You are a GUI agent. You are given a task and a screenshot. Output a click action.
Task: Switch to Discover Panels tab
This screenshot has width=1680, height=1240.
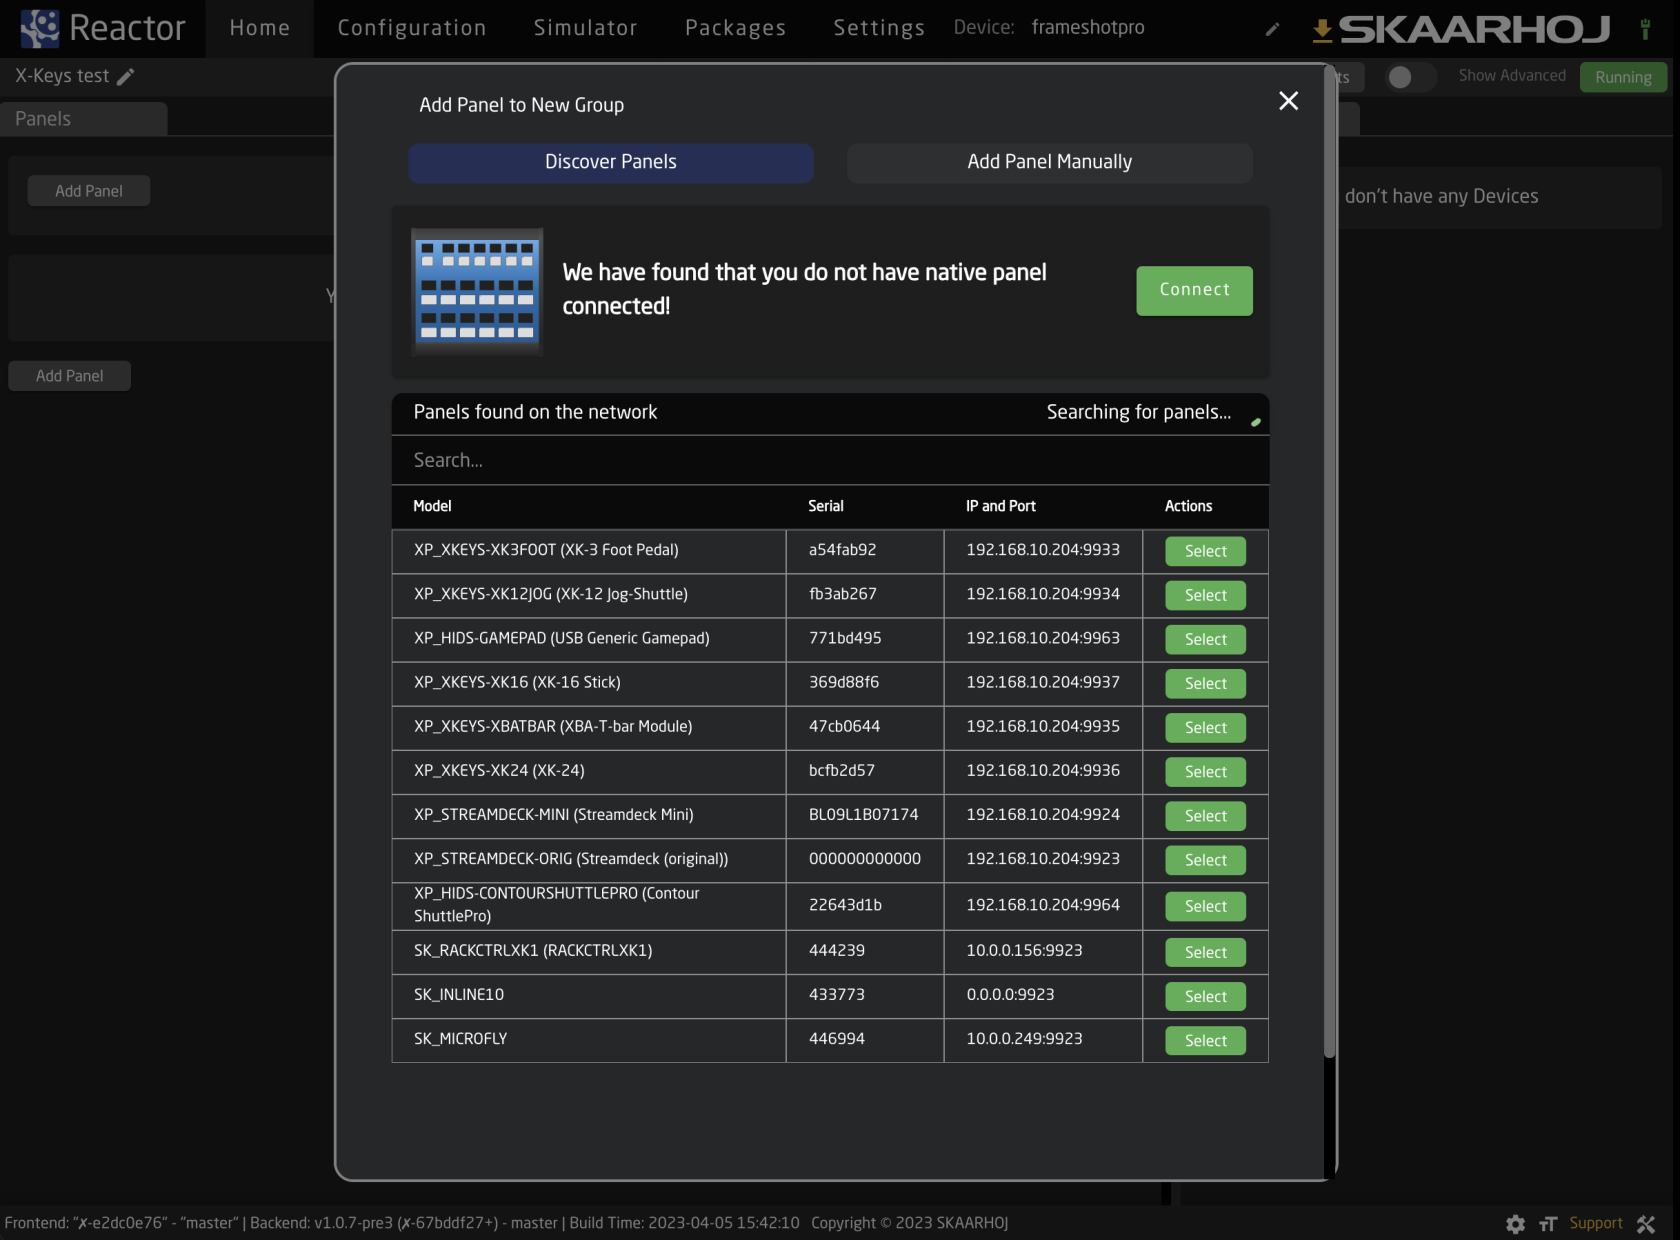click(x=611, y=162)
